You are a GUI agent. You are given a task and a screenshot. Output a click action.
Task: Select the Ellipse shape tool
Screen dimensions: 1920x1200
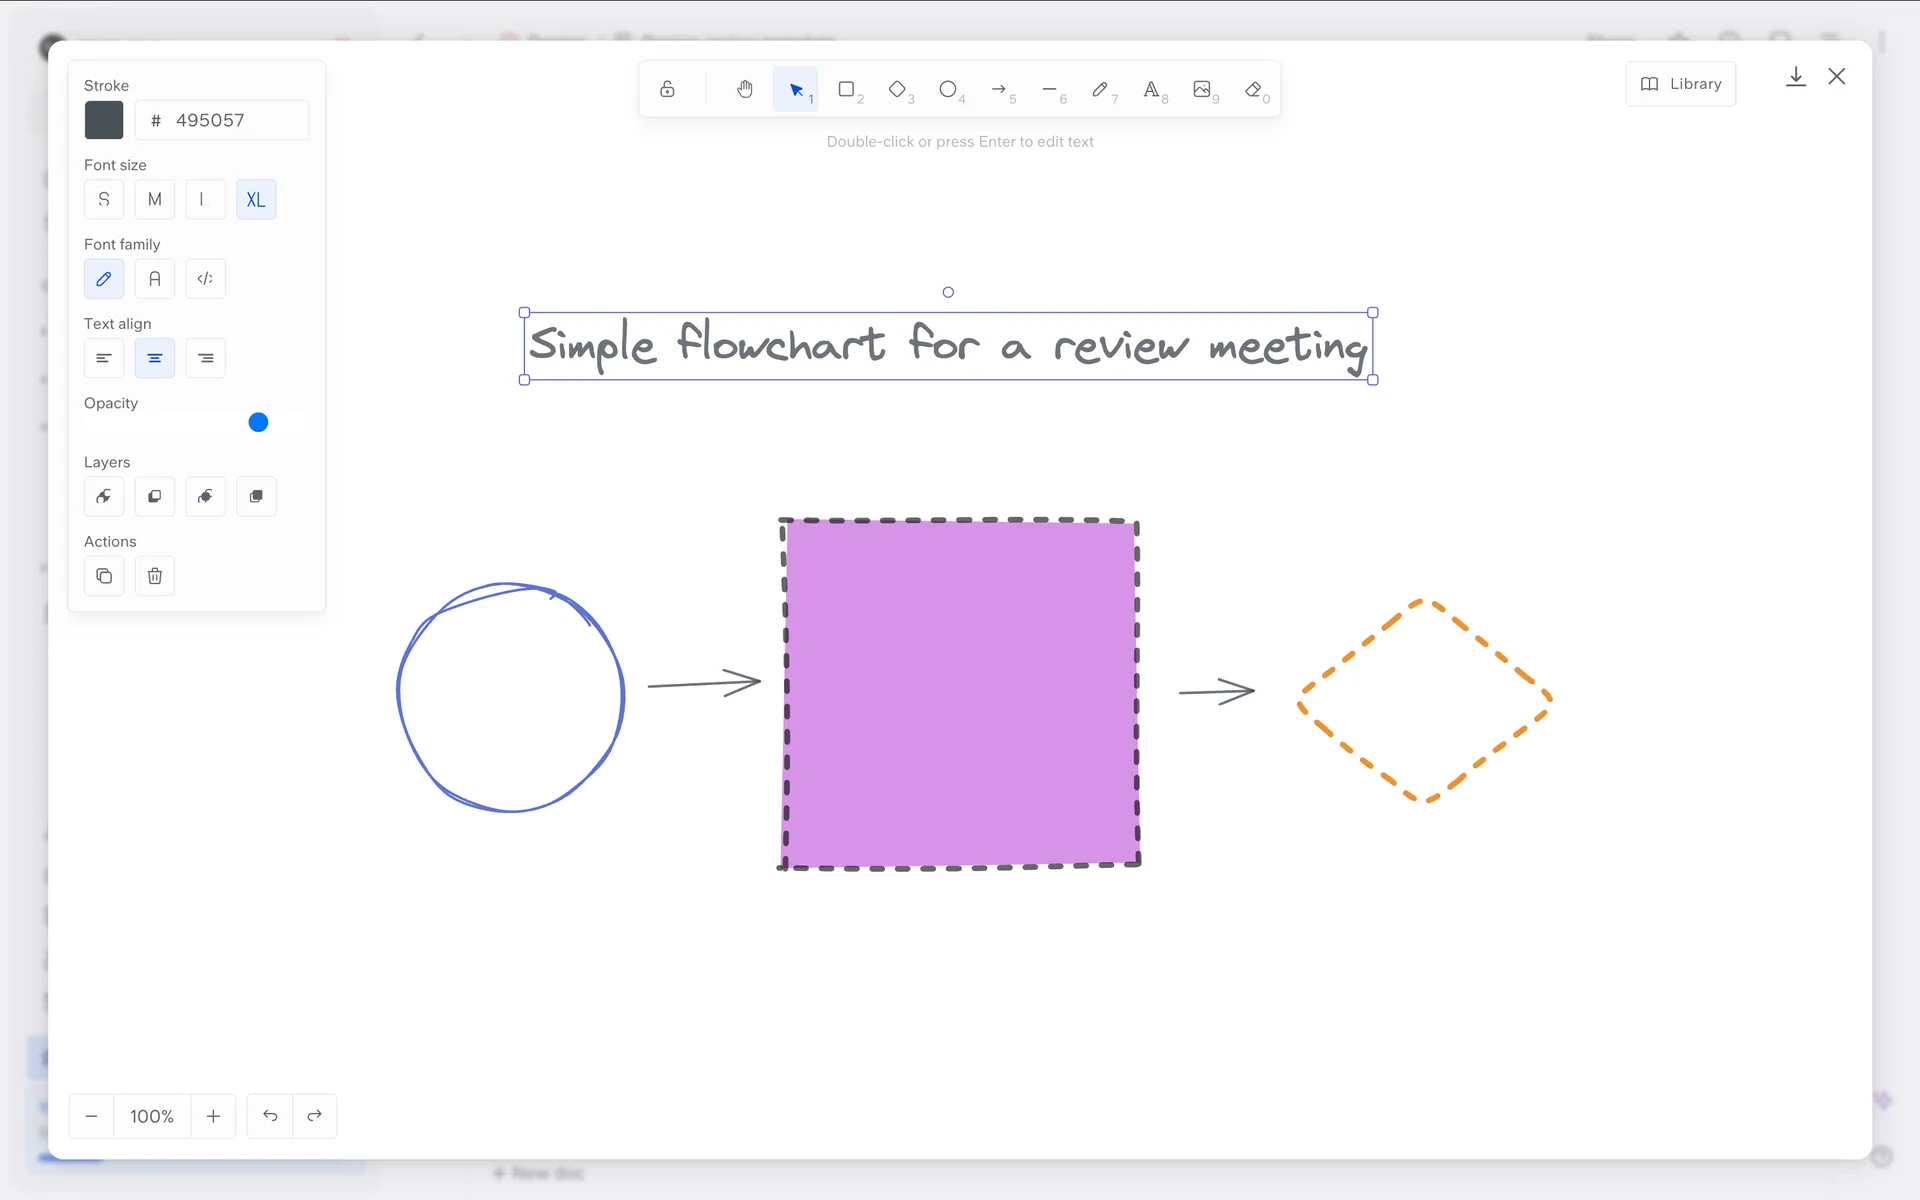[x=948, y=90]
